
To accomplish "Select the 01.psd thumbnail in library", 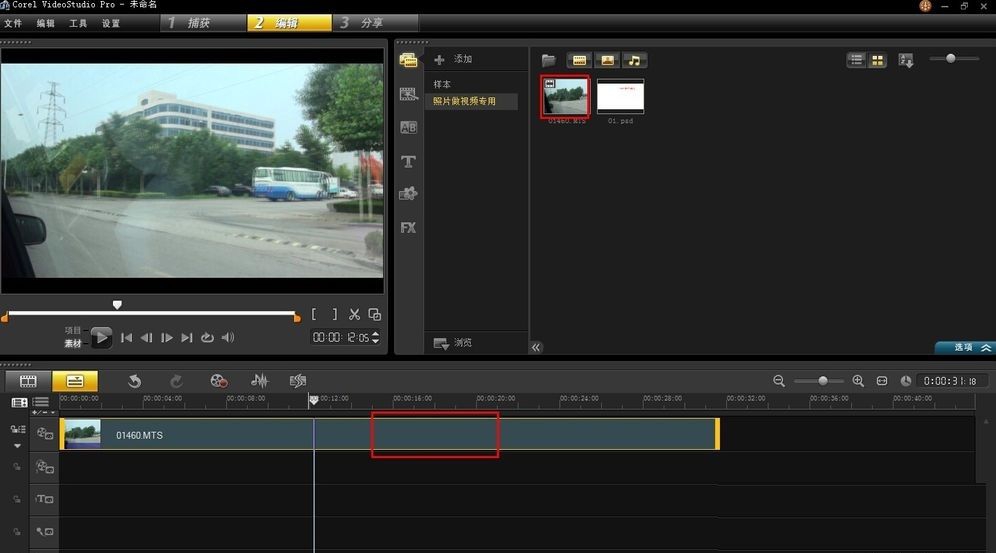I will [x=620, y=98].
